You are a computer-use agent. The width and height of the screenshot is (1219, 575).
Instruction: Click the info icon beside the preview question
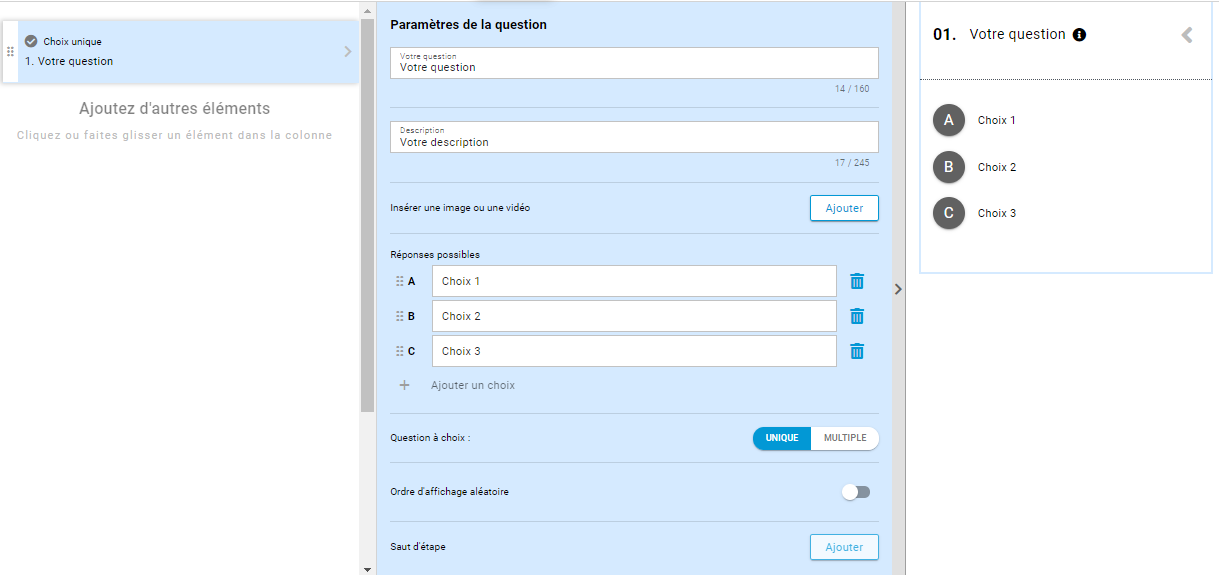1080,35
